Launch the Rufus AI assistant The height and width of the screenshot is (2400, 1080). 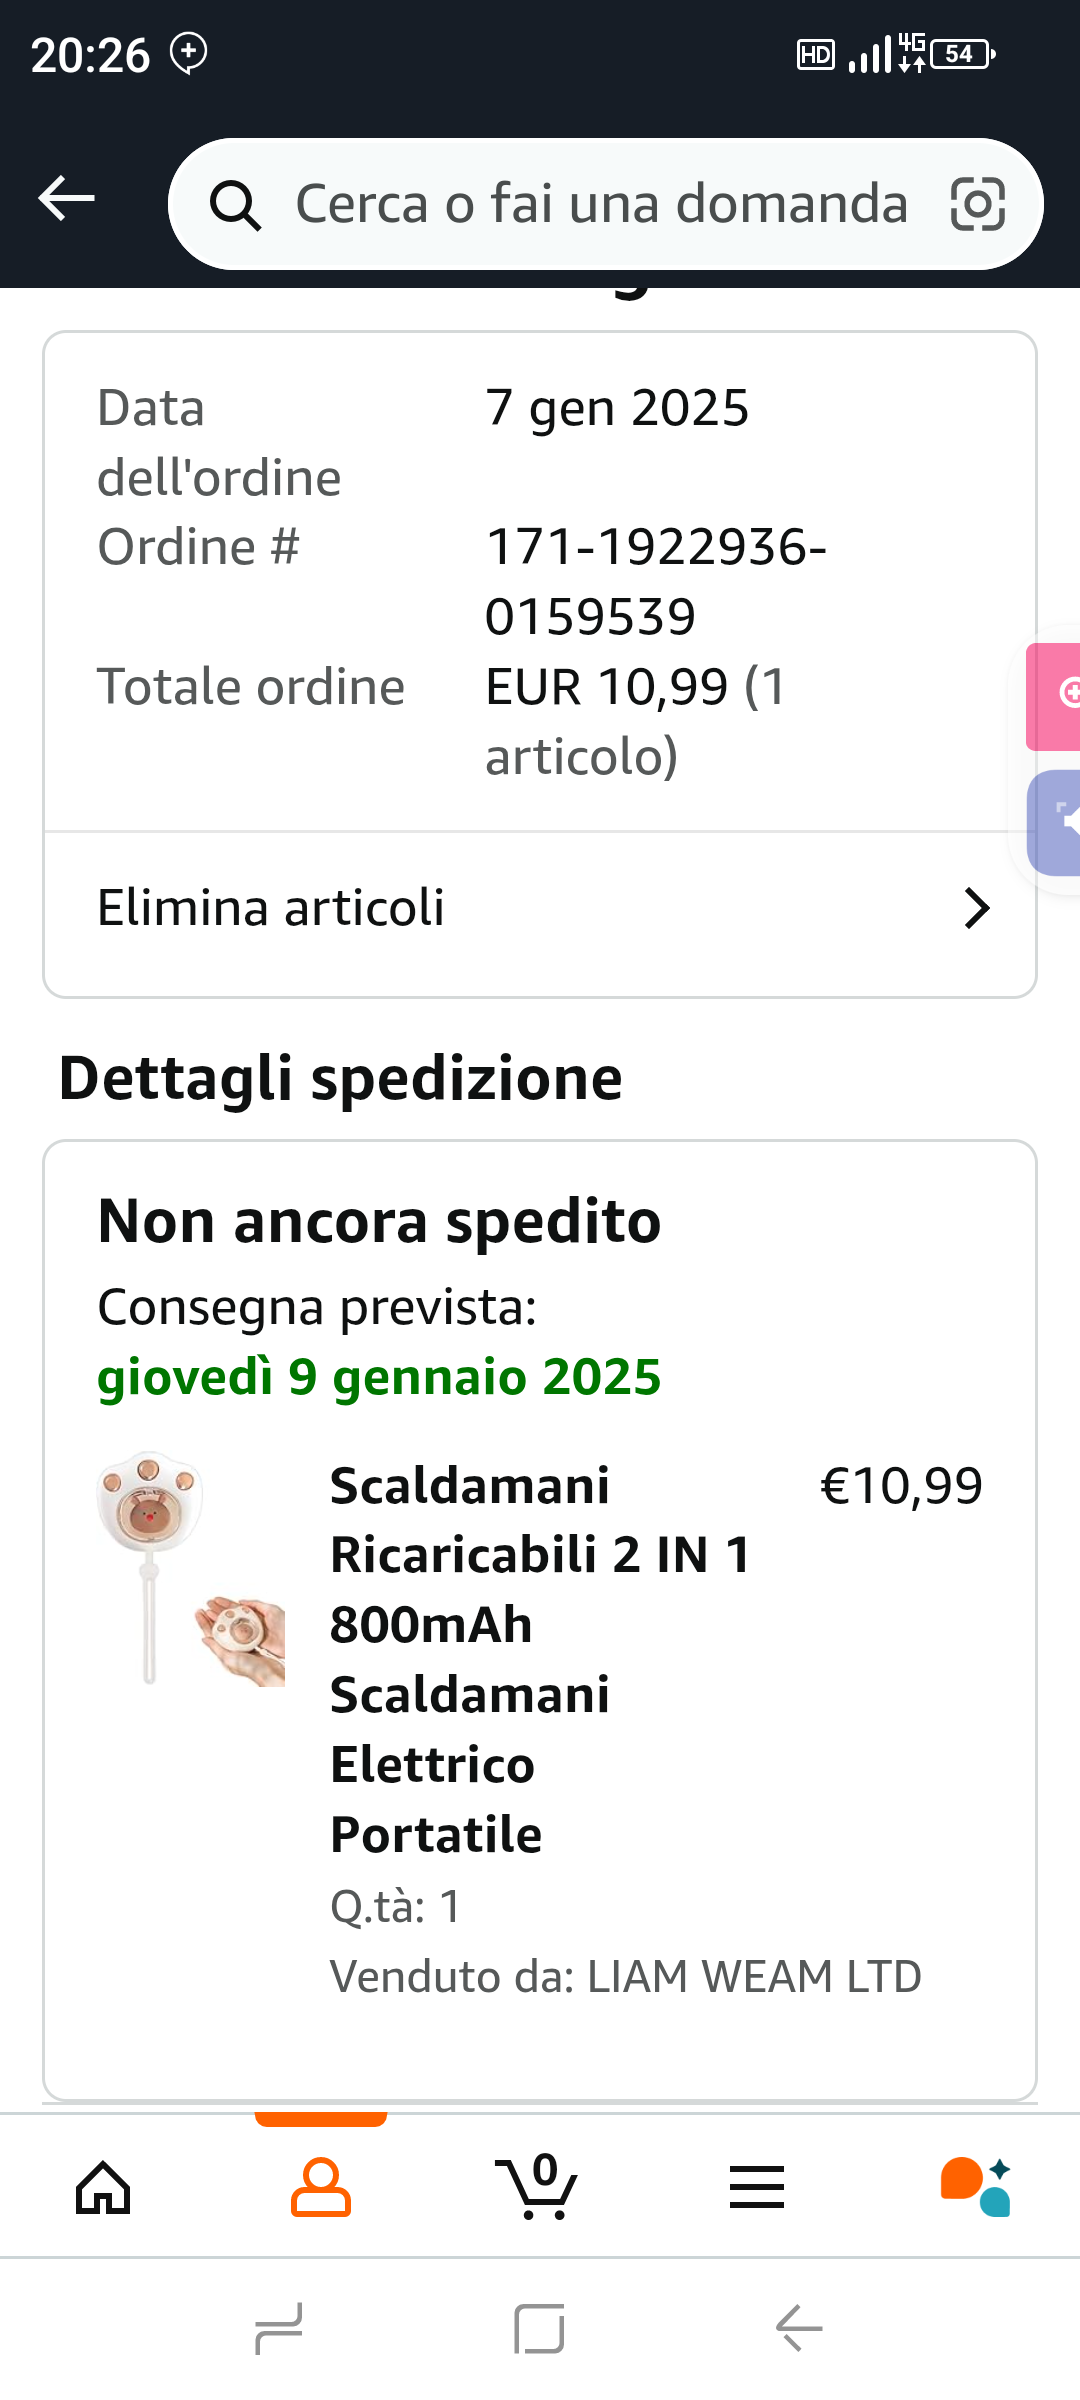pyautogui.click(x=975, y=2188)
